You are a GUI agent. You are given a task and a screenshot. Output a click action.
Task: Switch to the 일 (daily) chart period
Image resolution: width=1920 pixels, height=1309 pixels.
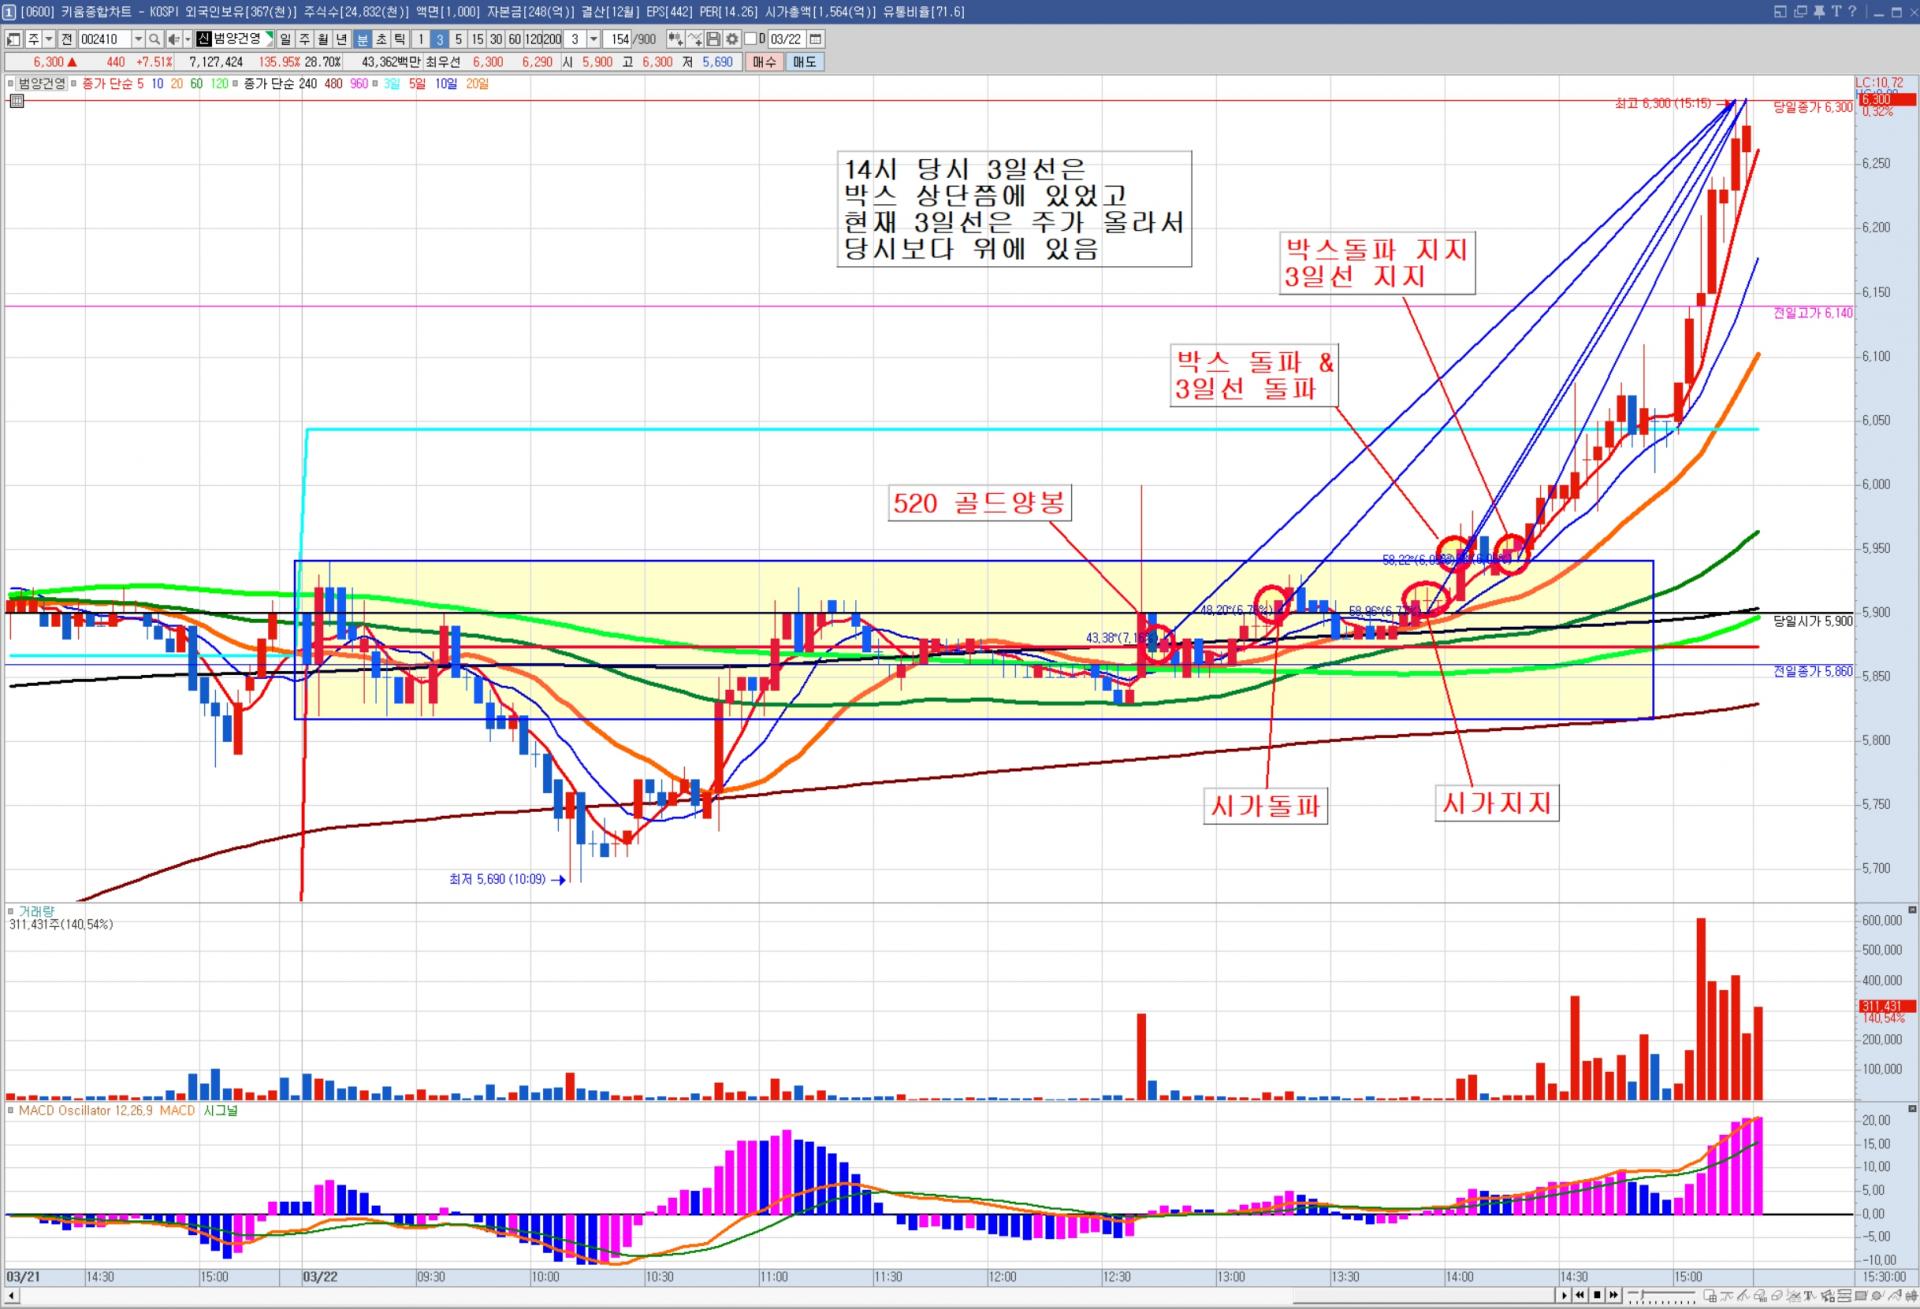[286, 39]
